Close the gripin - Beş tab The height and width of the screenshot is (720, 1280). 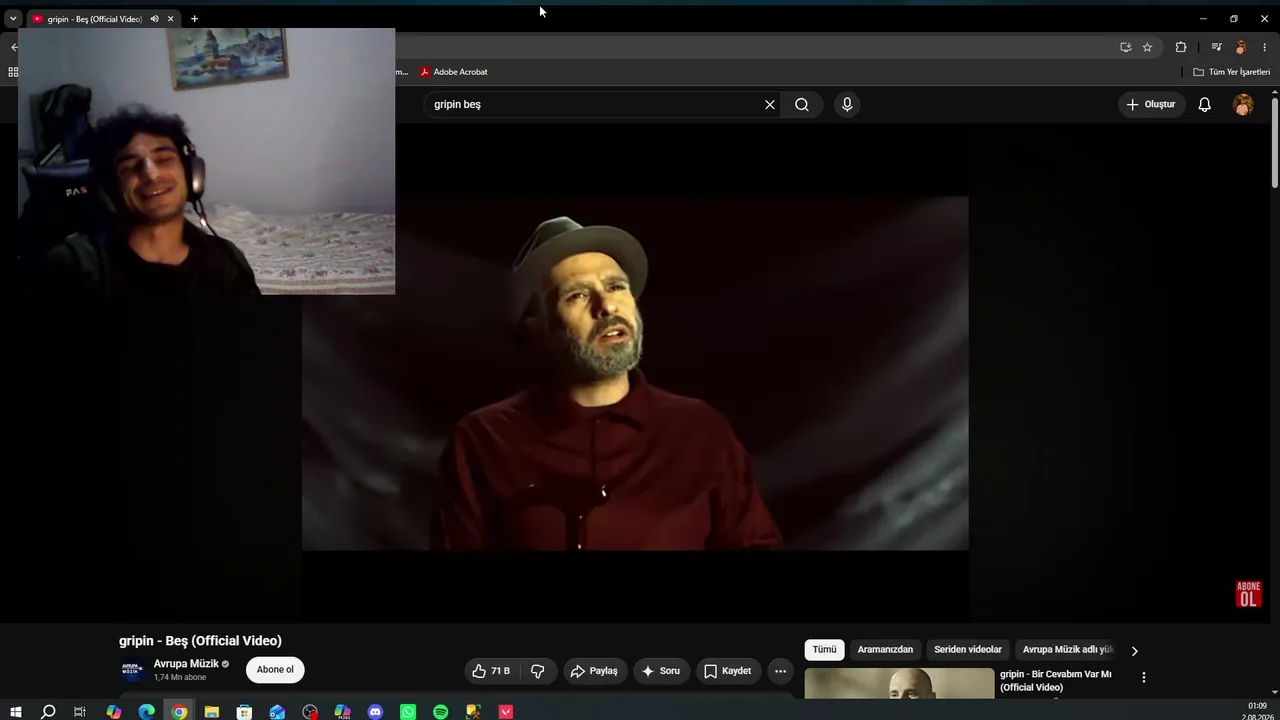point(171,19)
